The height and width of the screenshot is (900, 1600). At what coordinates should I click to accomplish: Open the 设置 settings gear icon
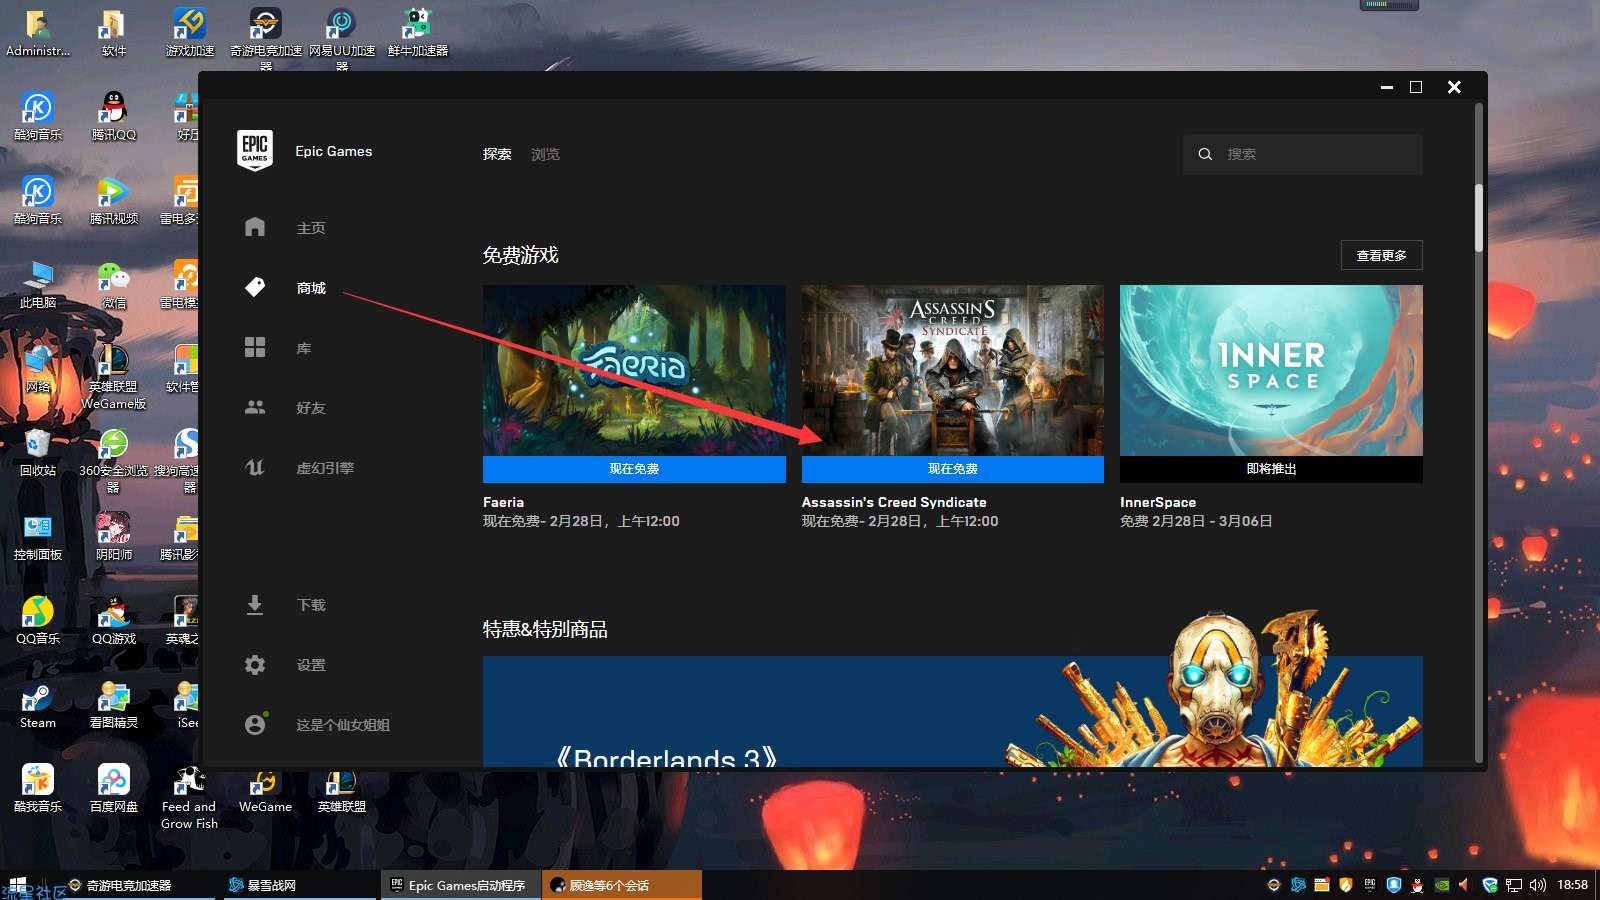click(x=255, y=664)
